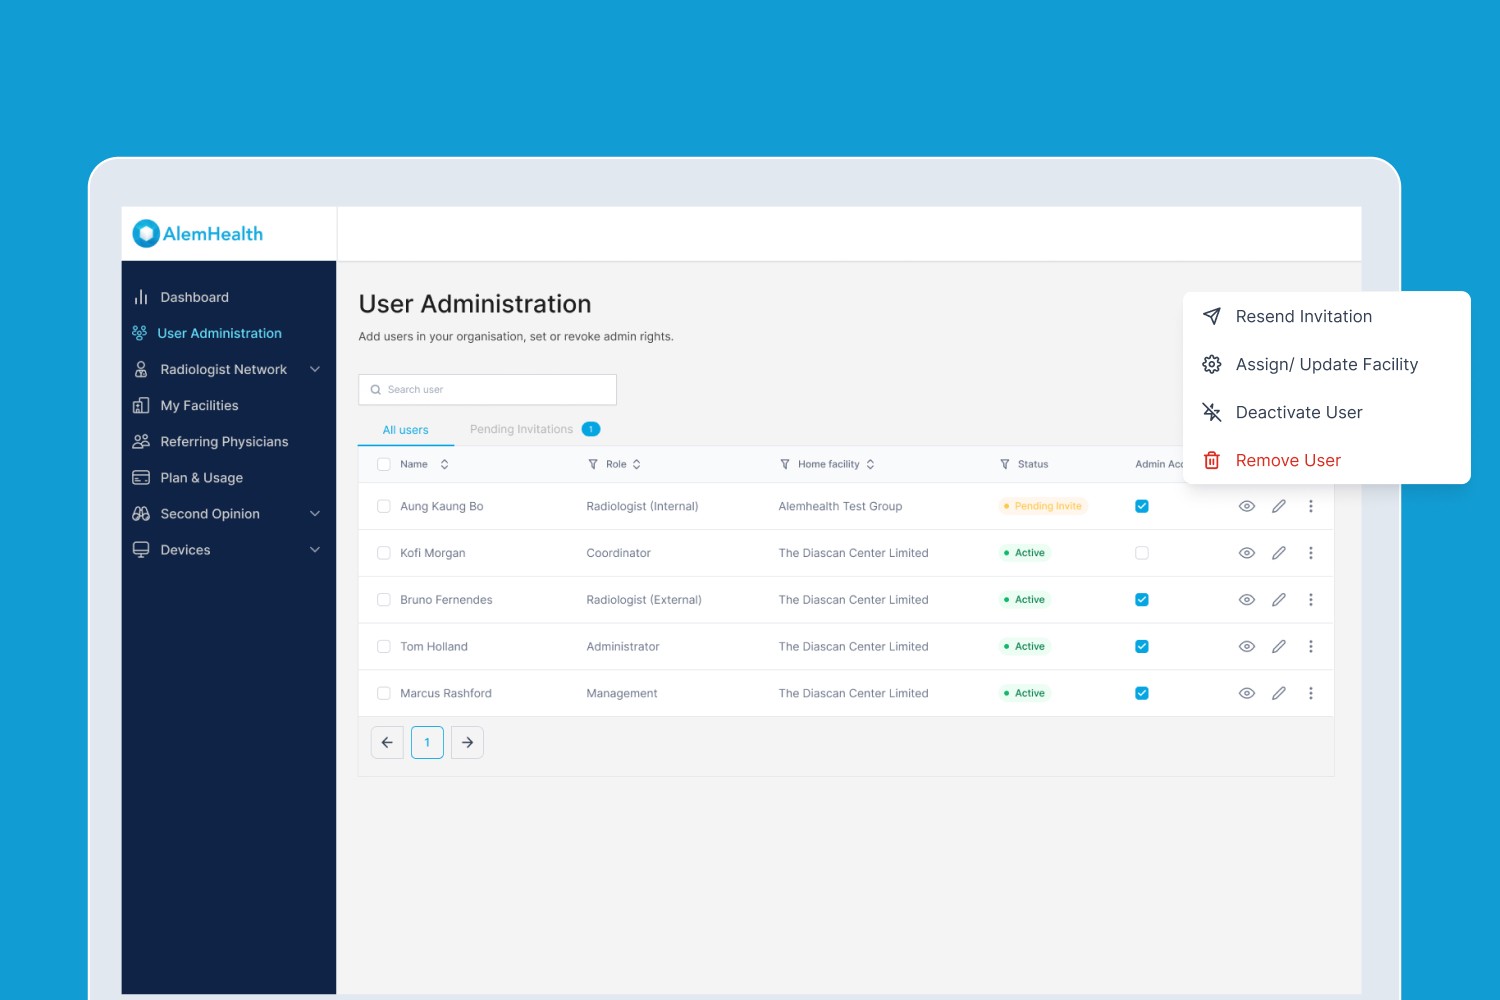Viewport: 1500px width, 1000px height.
Task: Tick the checkbox for Aung Kaung Bo
Action: tap(384, 506)
